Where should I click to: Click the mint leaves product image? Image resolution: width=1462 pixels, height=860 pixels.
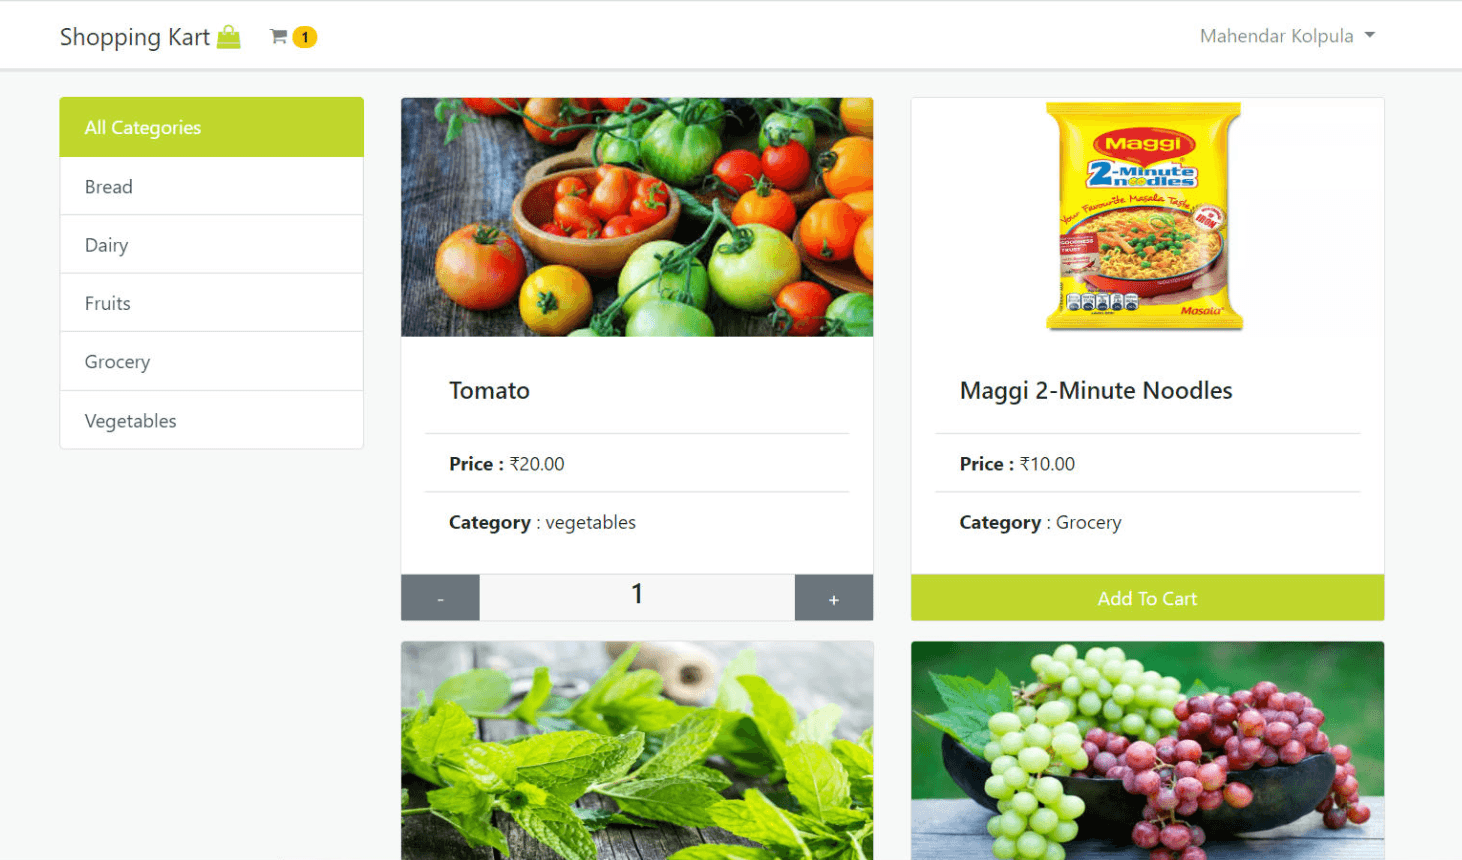click(637, 750)
